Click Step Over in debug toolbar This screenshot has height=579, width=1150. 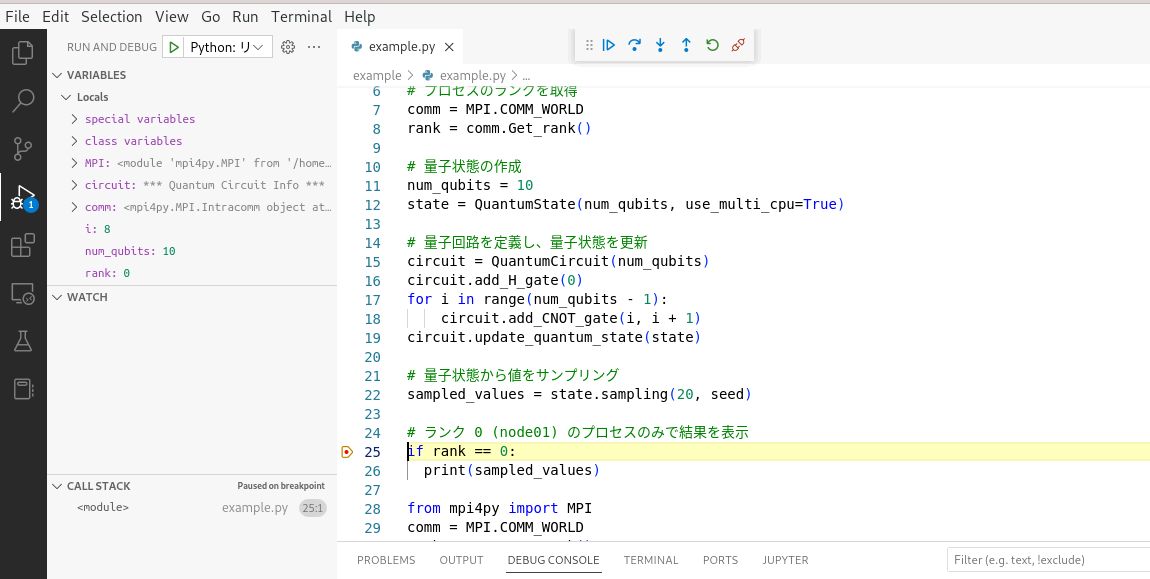point(634,45)
